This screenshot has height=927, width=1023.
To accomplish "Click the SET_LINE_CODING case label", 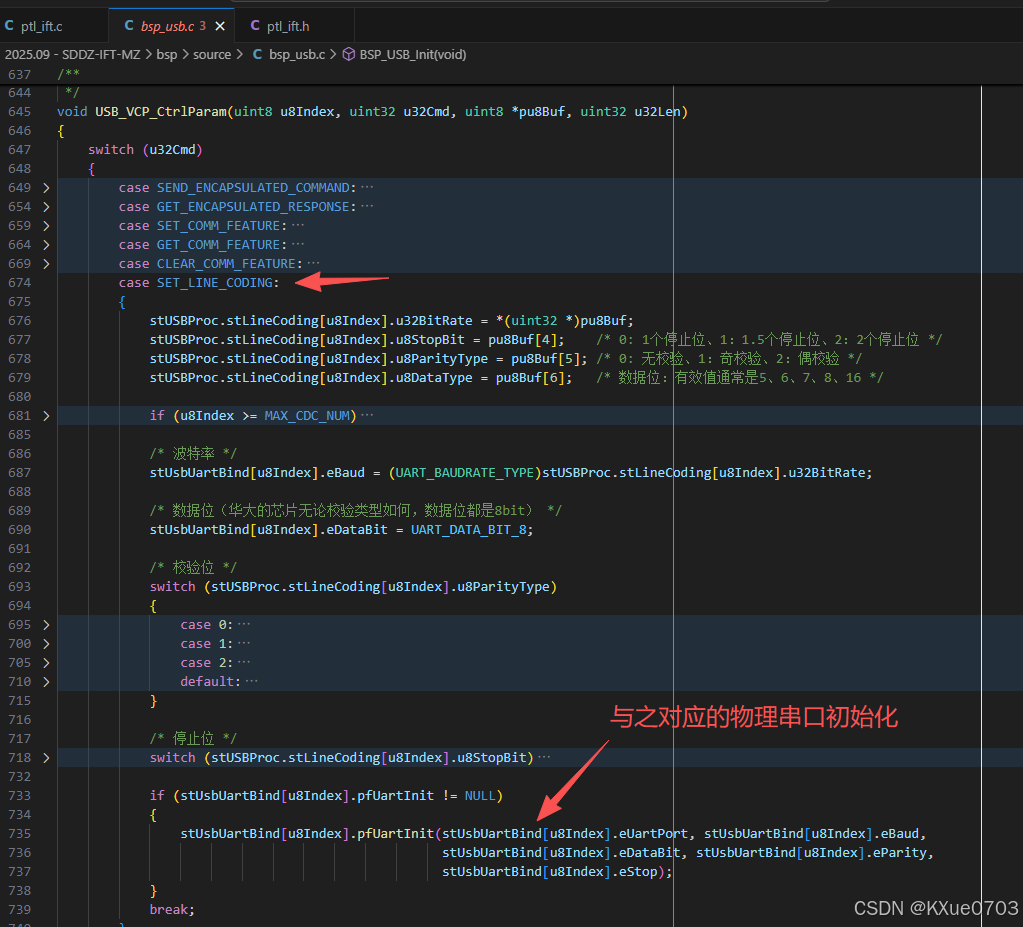I will click(x=215, y=282).
